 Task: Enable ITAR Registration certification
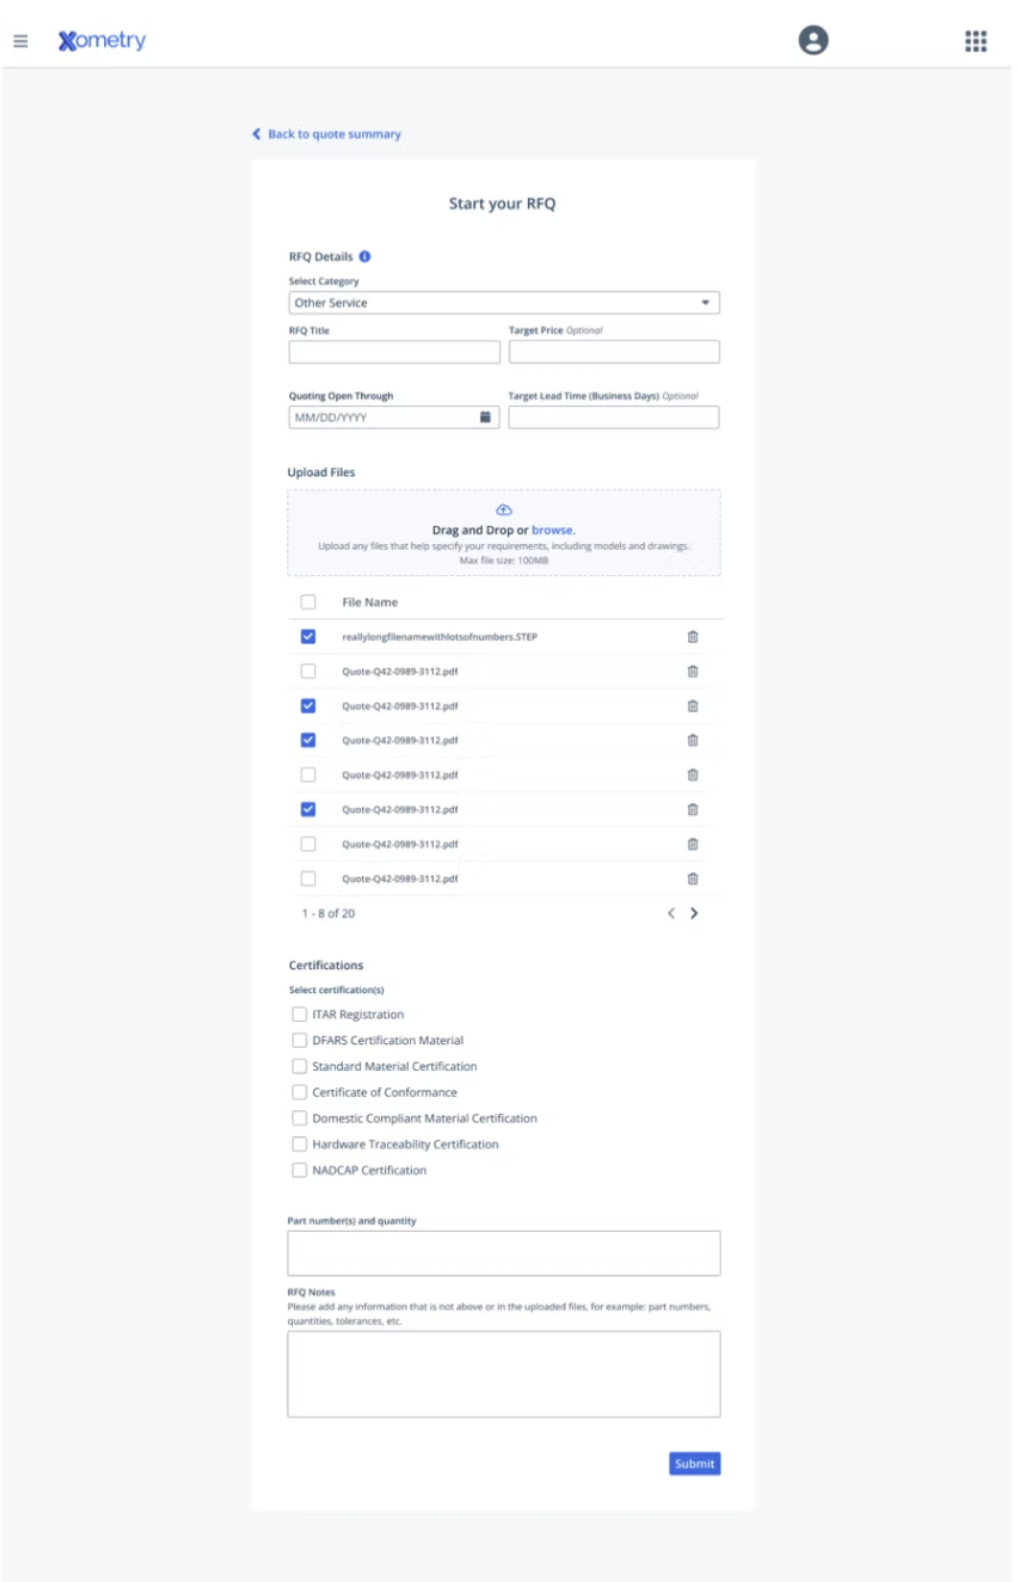tap(299, 1014)
